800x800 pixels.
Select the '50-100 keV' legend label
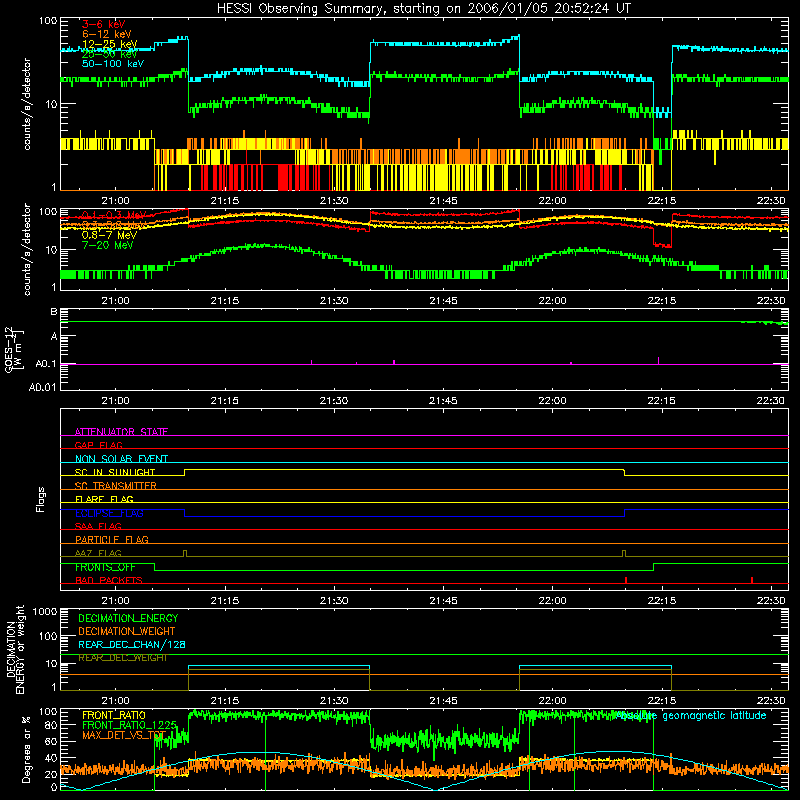click(x=113, y=64)
